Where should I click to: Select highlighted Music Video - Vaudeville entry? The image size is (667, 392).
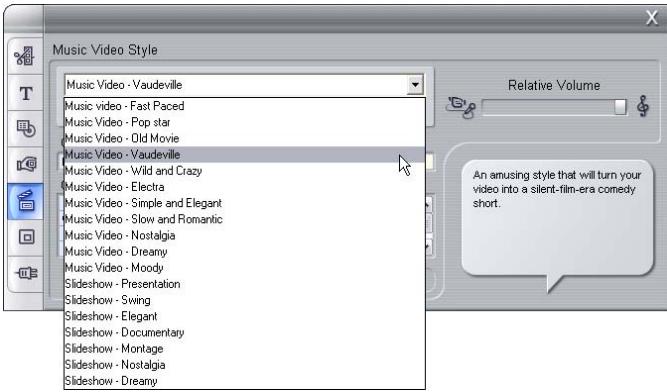[x=245, y=155]
